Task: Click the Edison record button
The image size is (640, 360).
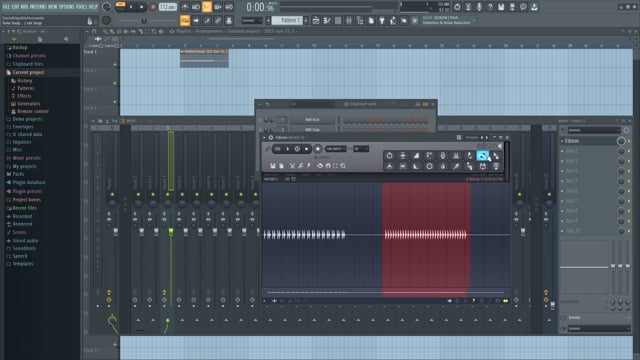Action: (x=318, y=149)
